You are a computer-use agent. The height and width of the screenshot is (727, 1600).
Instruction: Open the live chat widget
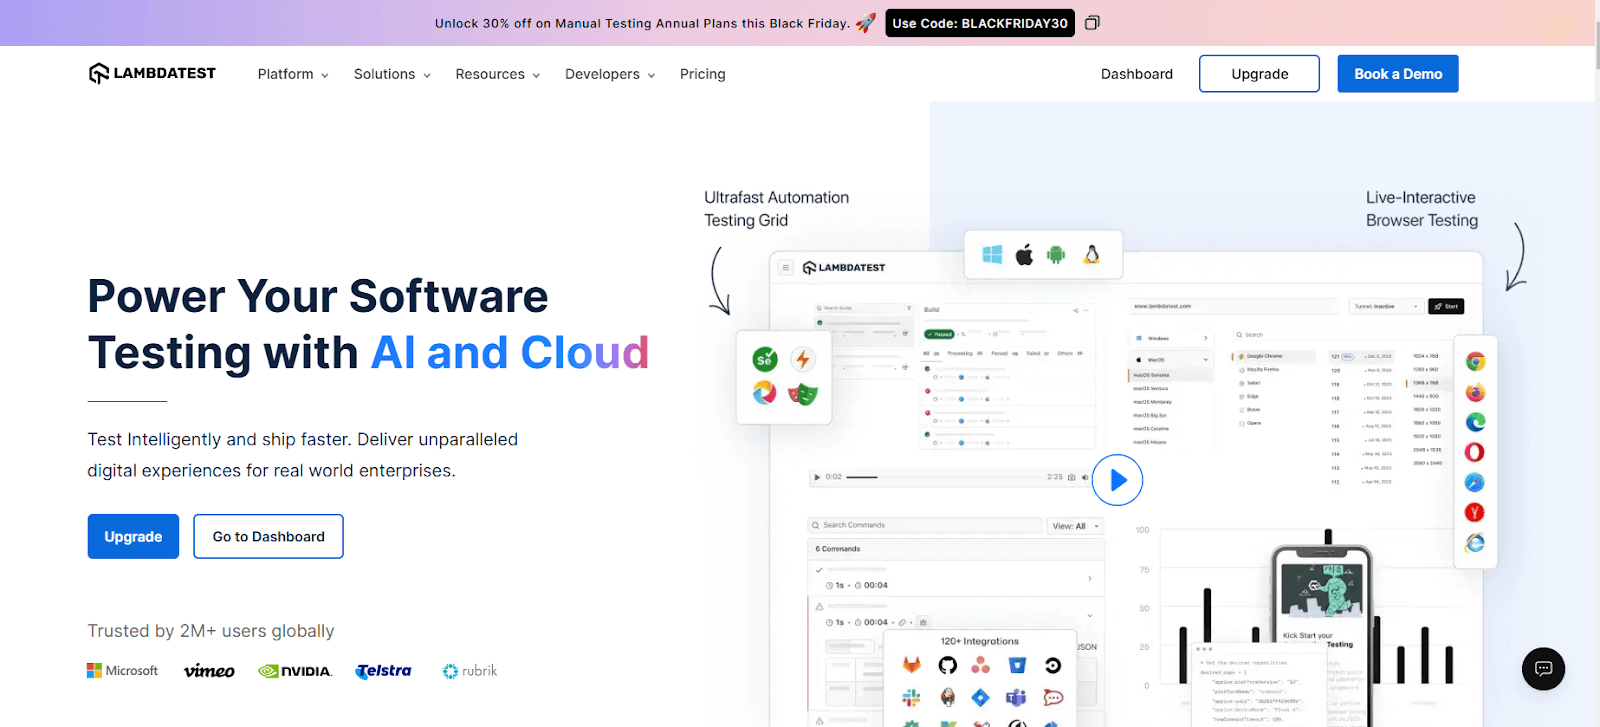point(1543,669)
